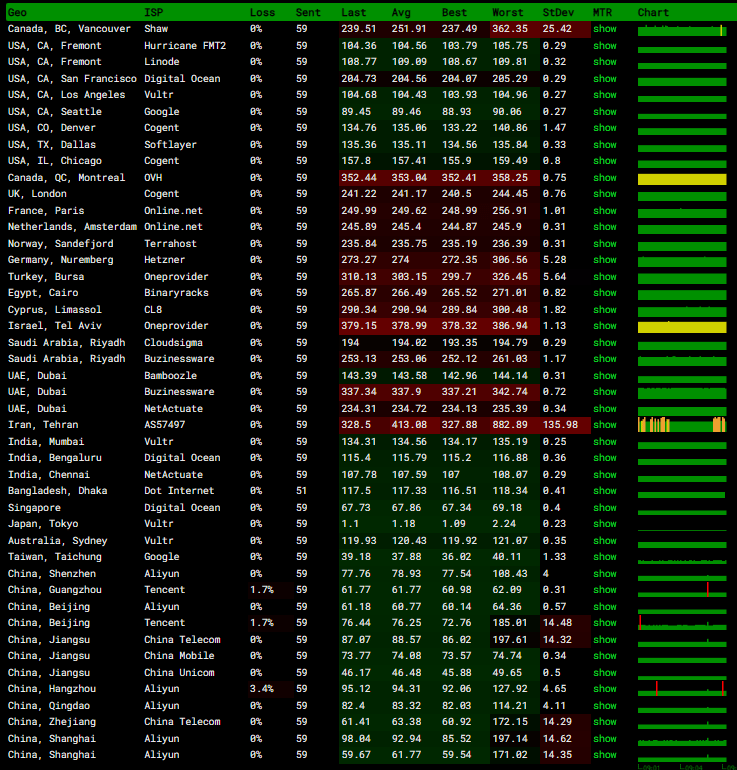Show MTR for Bengaluru Digital Ocean
This screenshot has width=737, height=770.
[604, 458]
